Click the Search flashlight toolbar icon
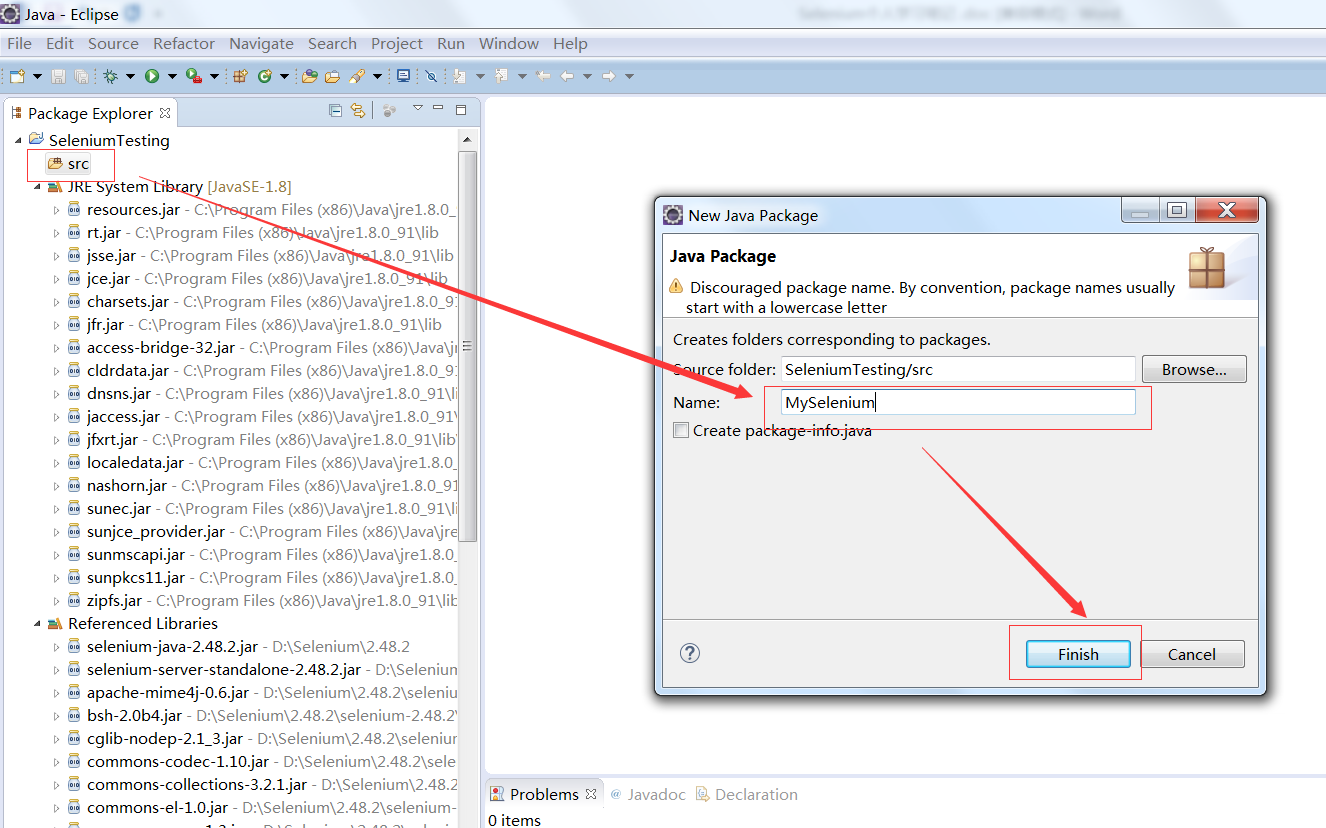The image size is (1326, 828). coord(357,76)
